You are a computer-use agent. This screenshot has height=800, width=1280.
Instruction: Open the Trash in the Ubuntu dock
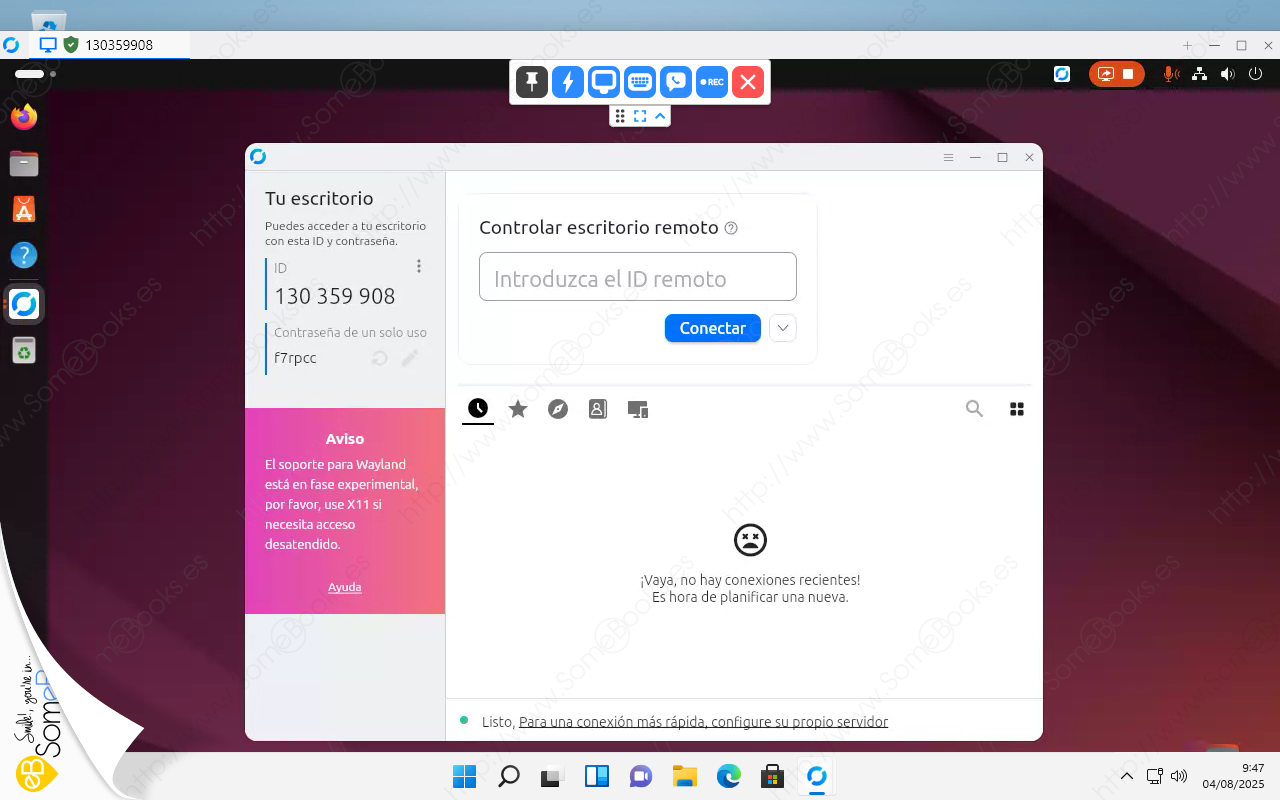pyautogui.click(x=24, y=350)
